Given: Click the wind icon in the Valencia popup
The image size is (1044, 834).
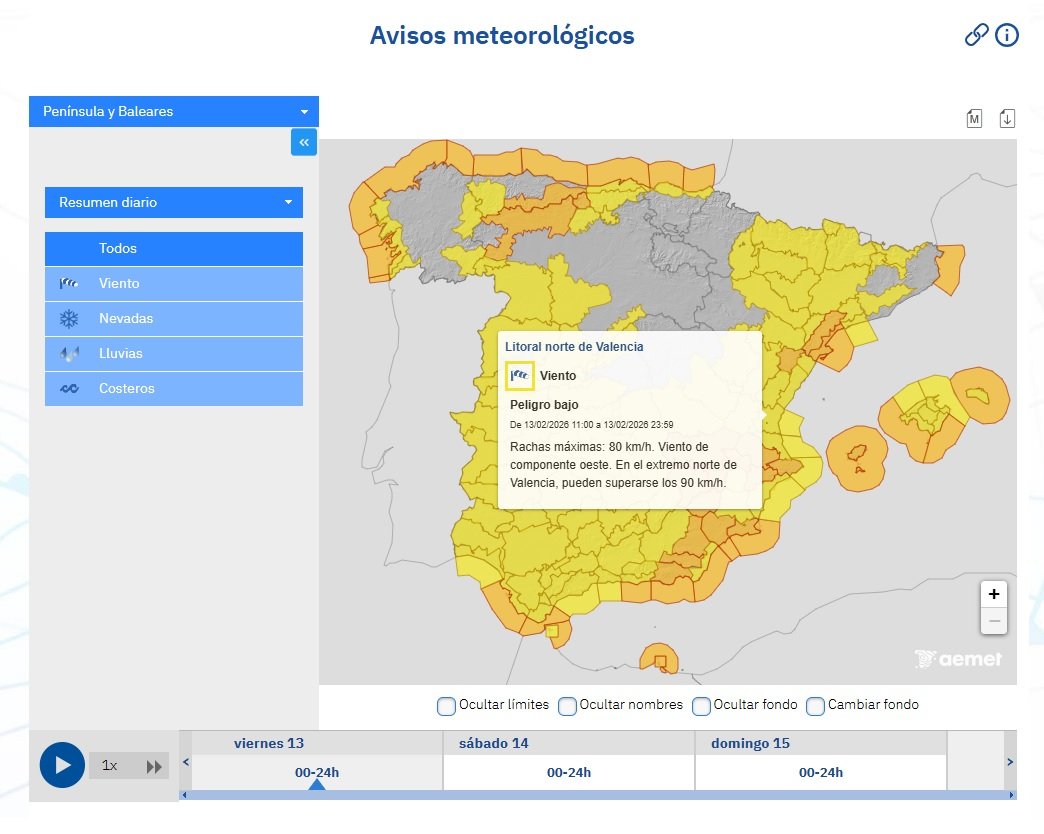Looking at the screenshot, I should (x=519, y=375).
